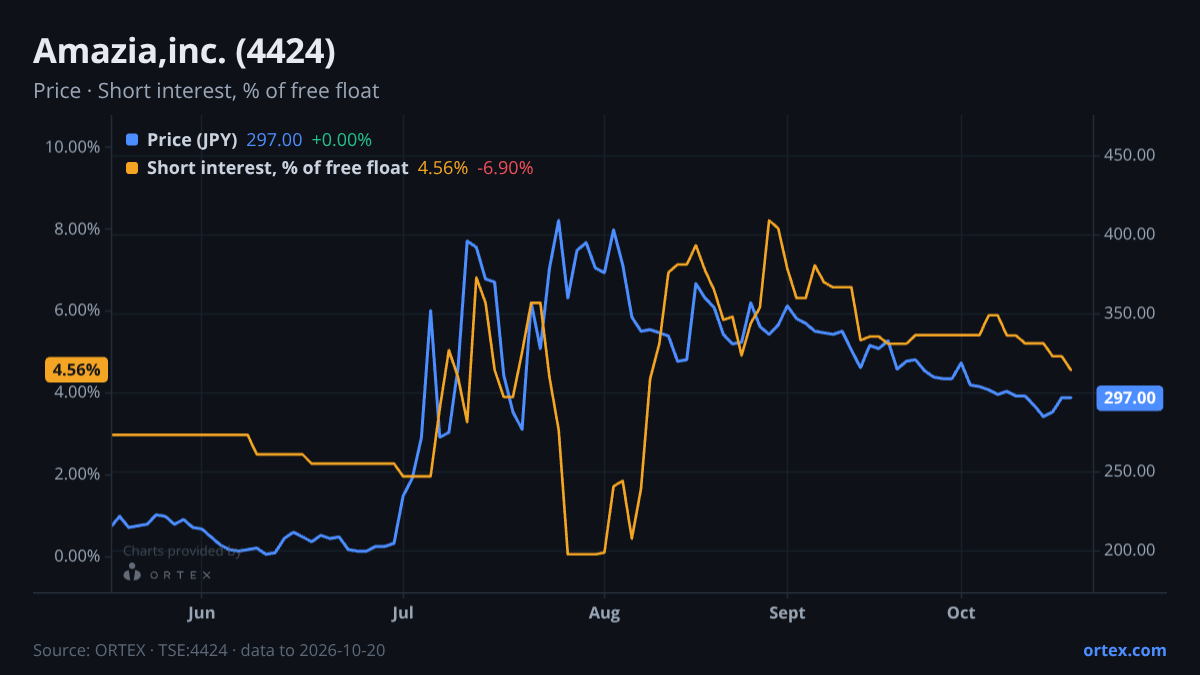
Task: Click the 4.56% short interest axis badge
Action: [76, 370]
